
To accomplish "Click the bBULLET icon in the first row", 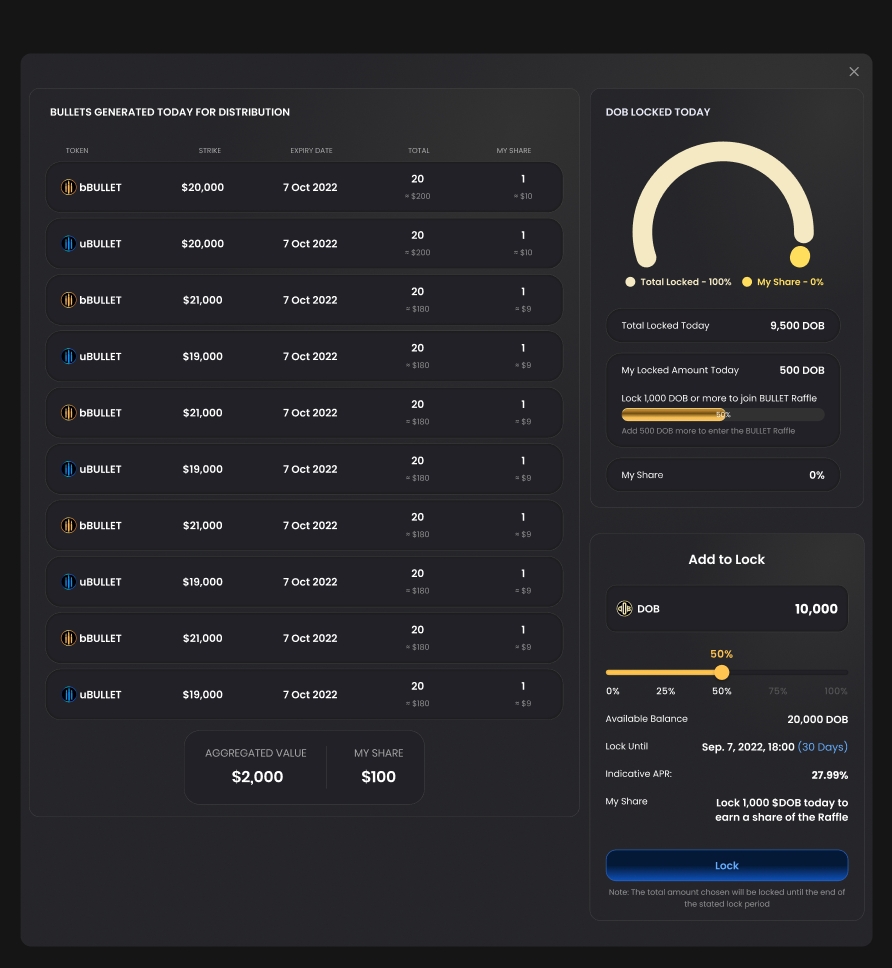I will tap(69, 188).
